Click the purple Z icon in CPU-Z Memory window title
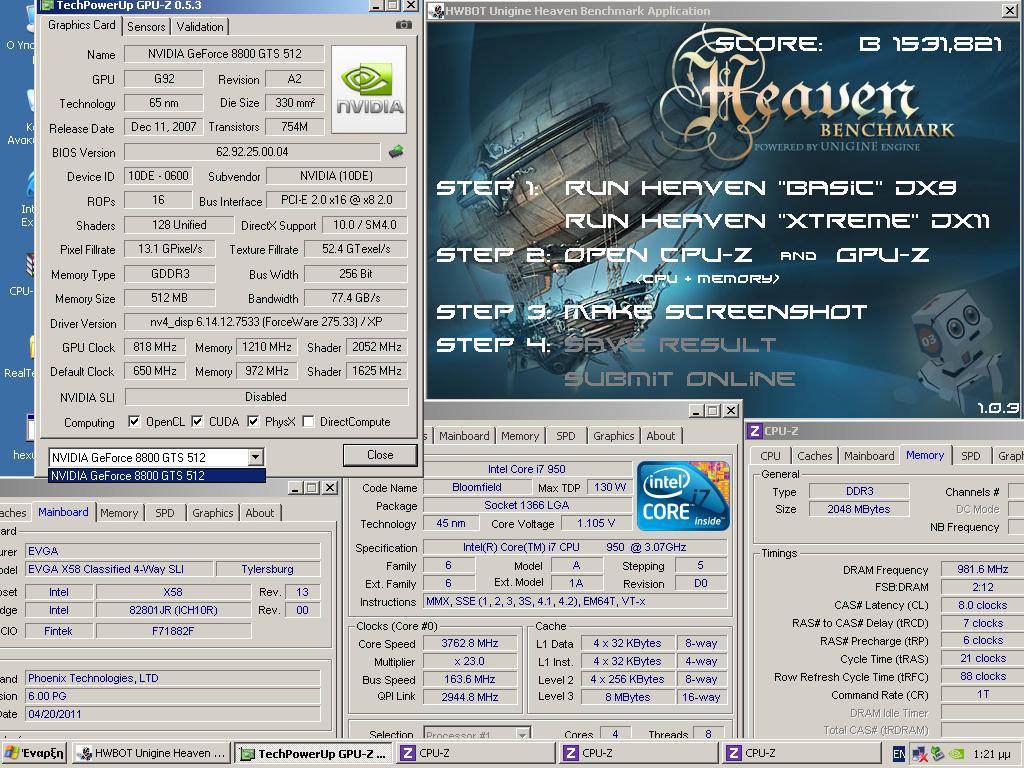The height and width of the screenshot is (768, 1024). [754, 431]
